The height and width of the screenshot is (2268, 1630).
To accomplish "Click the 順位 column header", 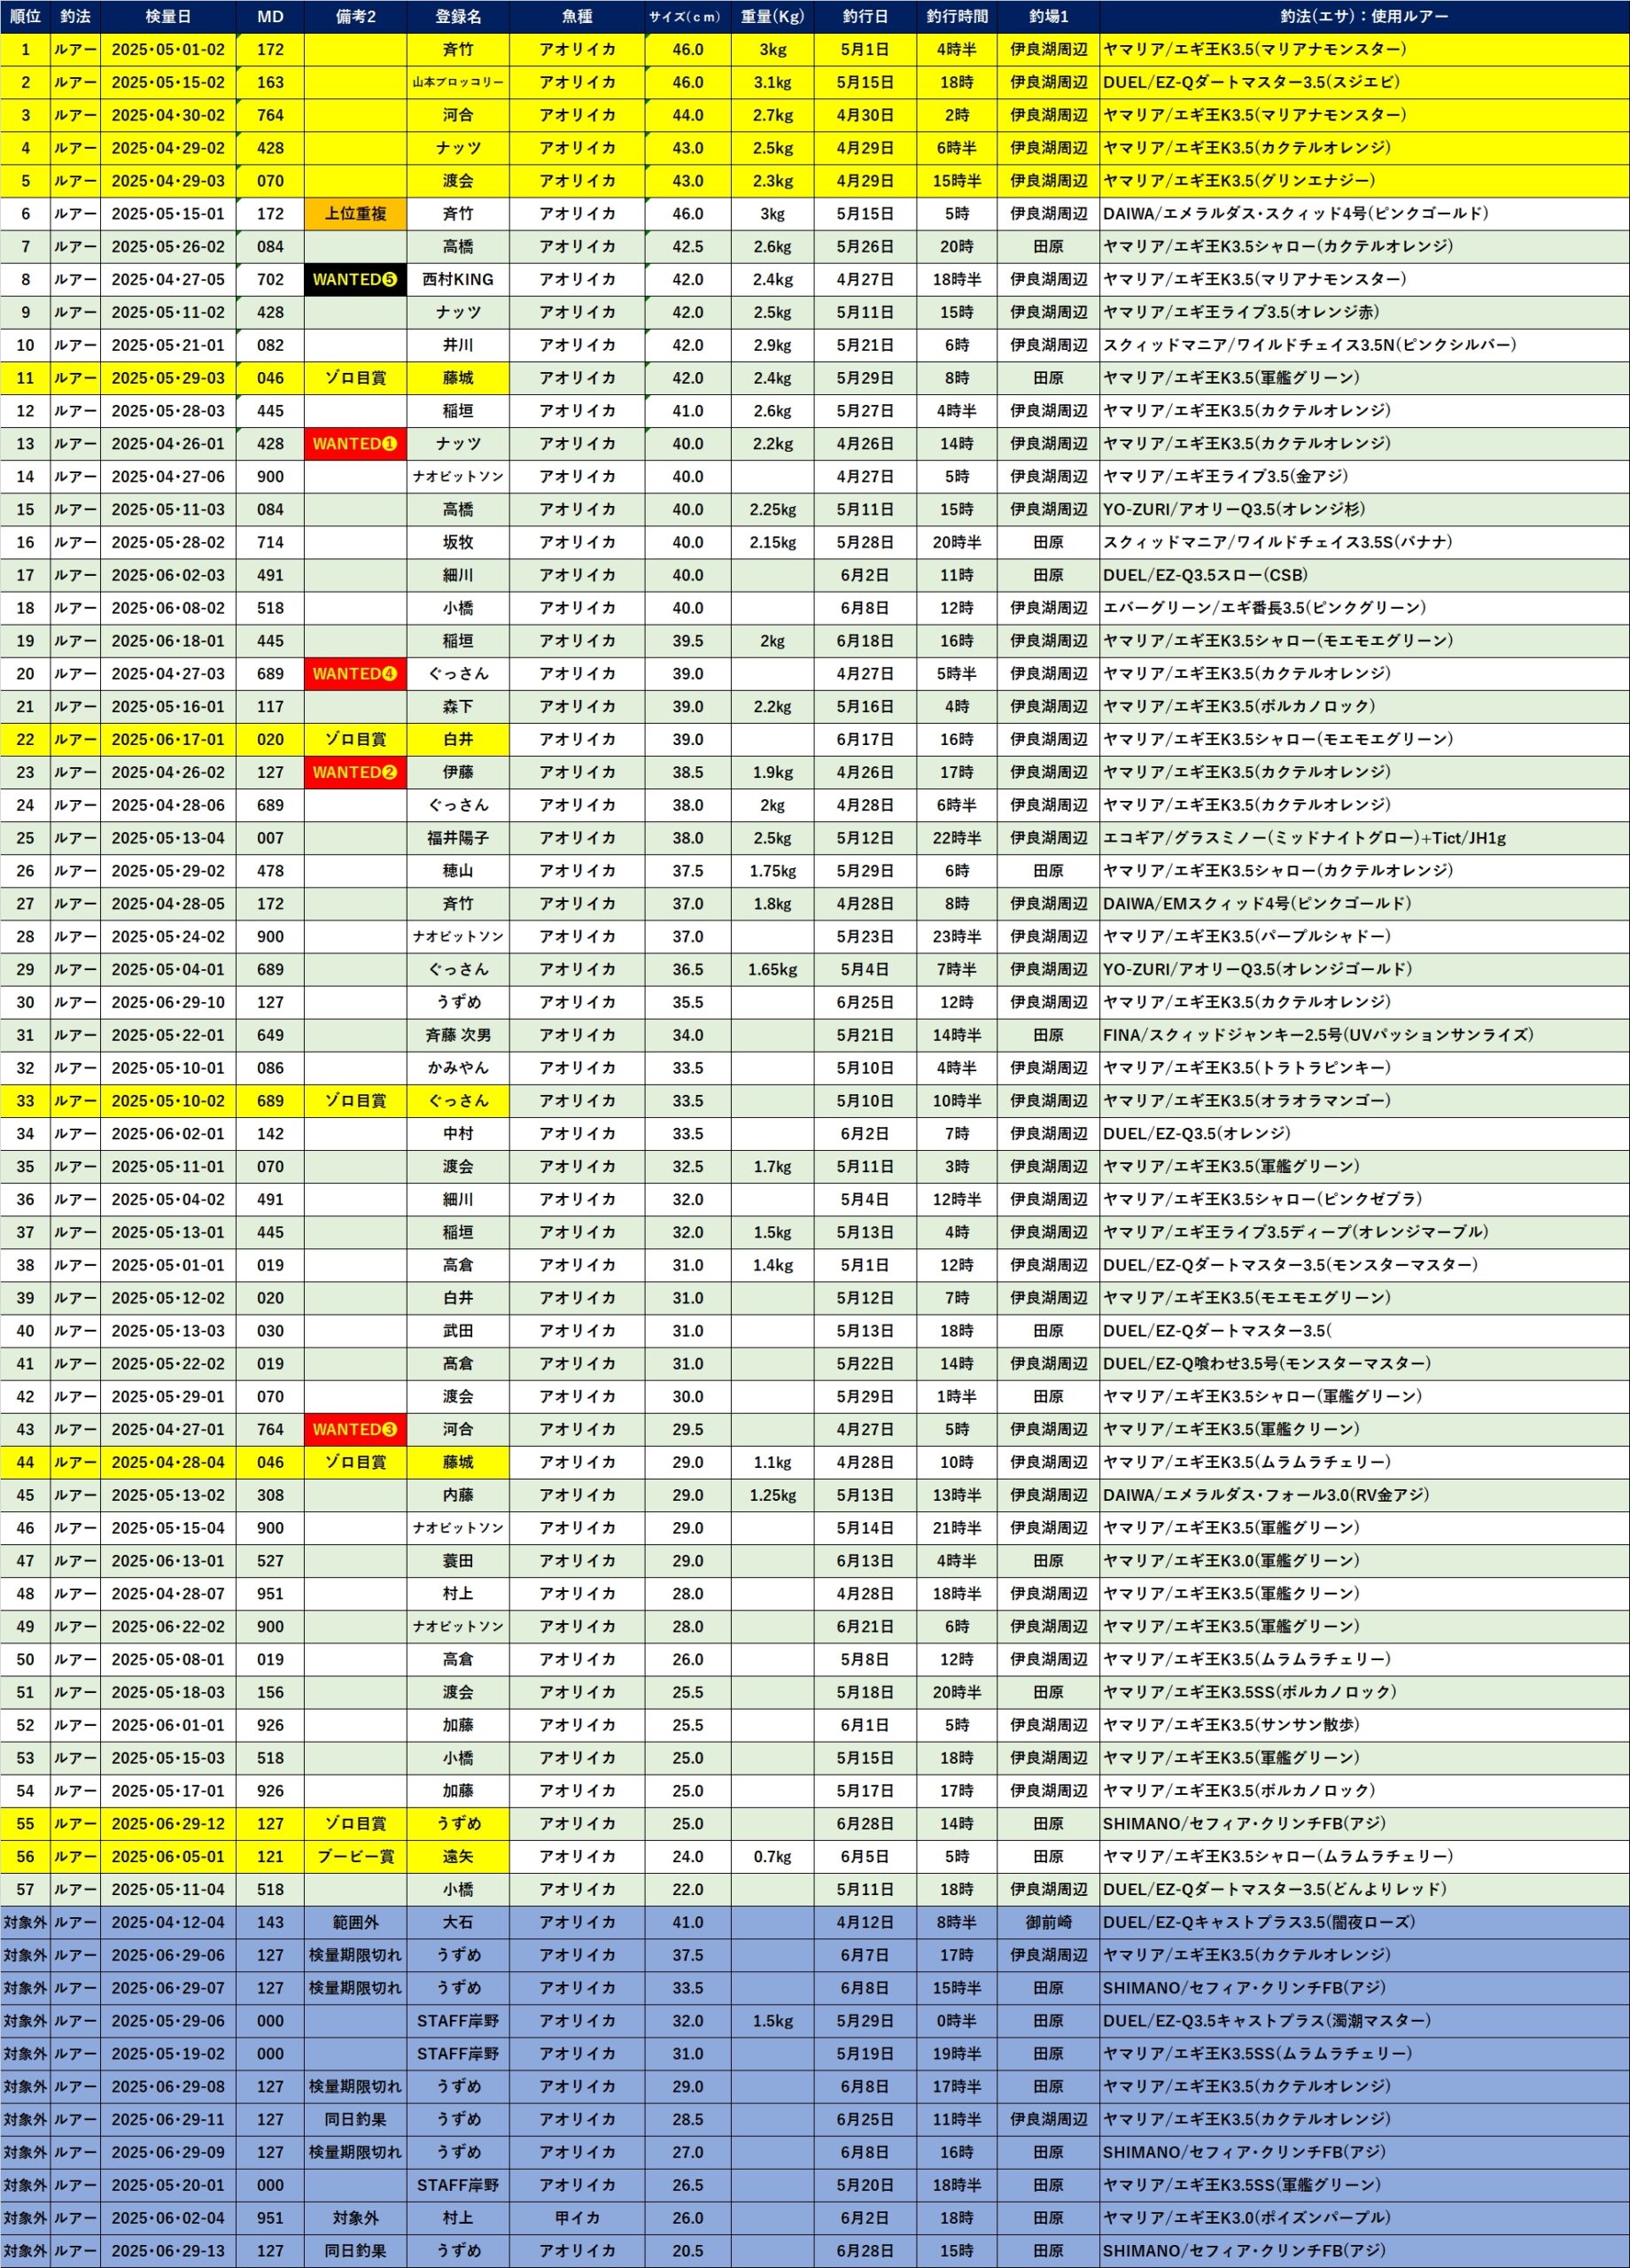I will (x=25, y=17).
